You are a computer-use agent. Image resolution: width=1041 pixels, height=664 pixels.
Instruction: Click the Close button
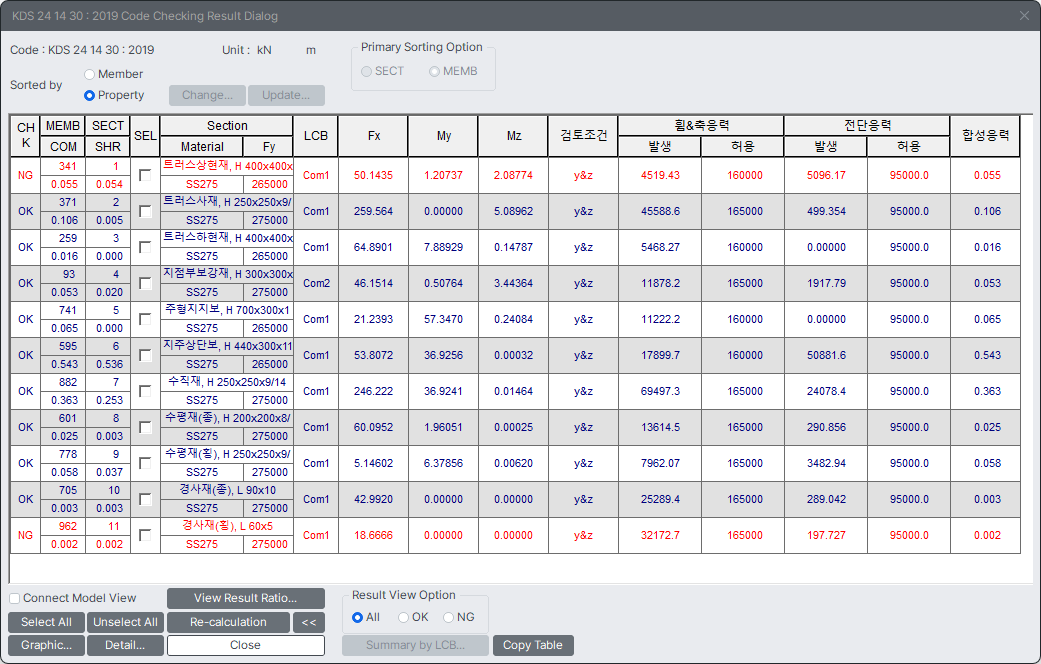click(x=246, y=645)
